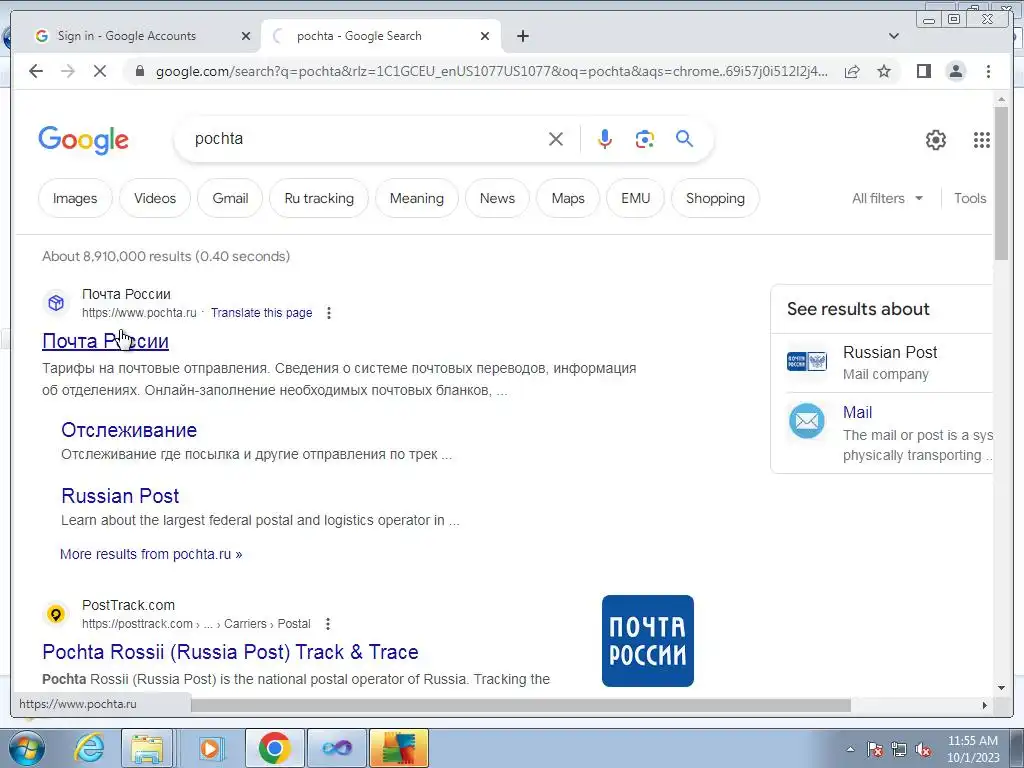1024x768 pixels.
Task: Focus the Google search input field
Action: (366, 139)
